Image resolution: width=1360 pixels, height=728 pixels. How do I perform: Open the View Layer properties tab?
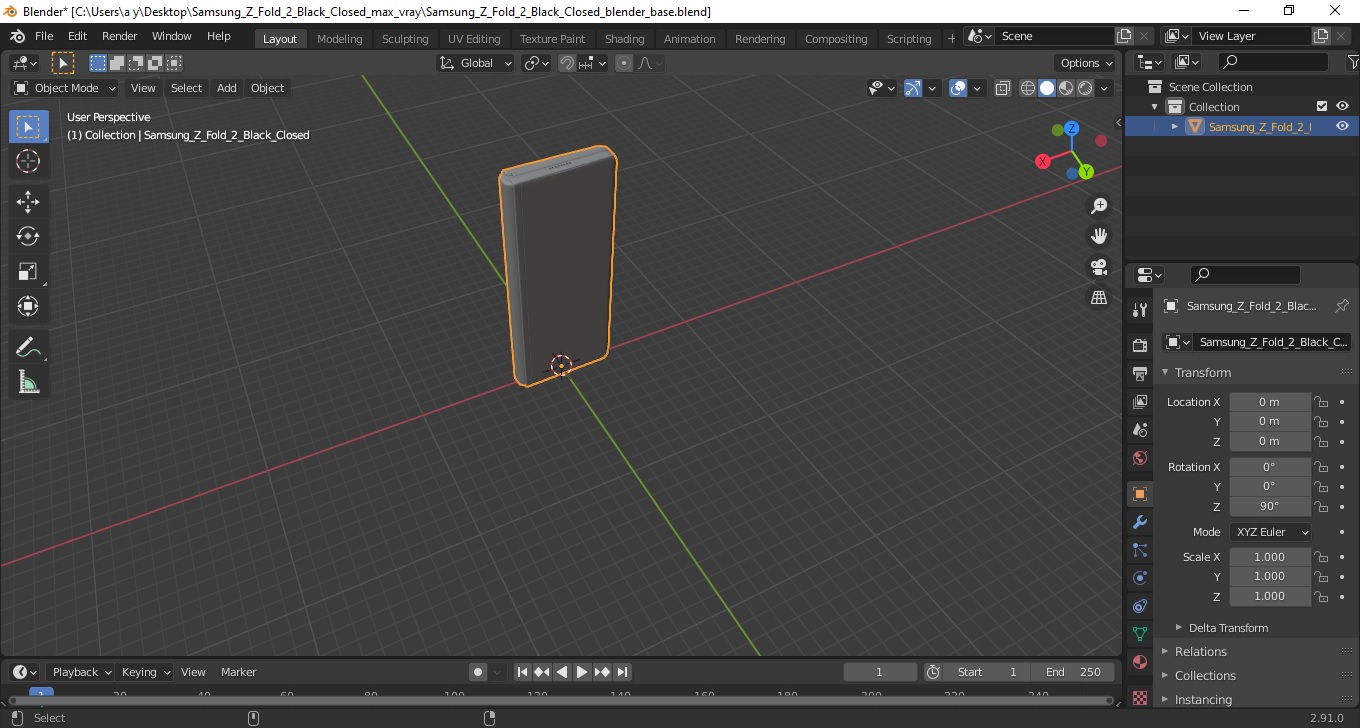[1139, 402]
